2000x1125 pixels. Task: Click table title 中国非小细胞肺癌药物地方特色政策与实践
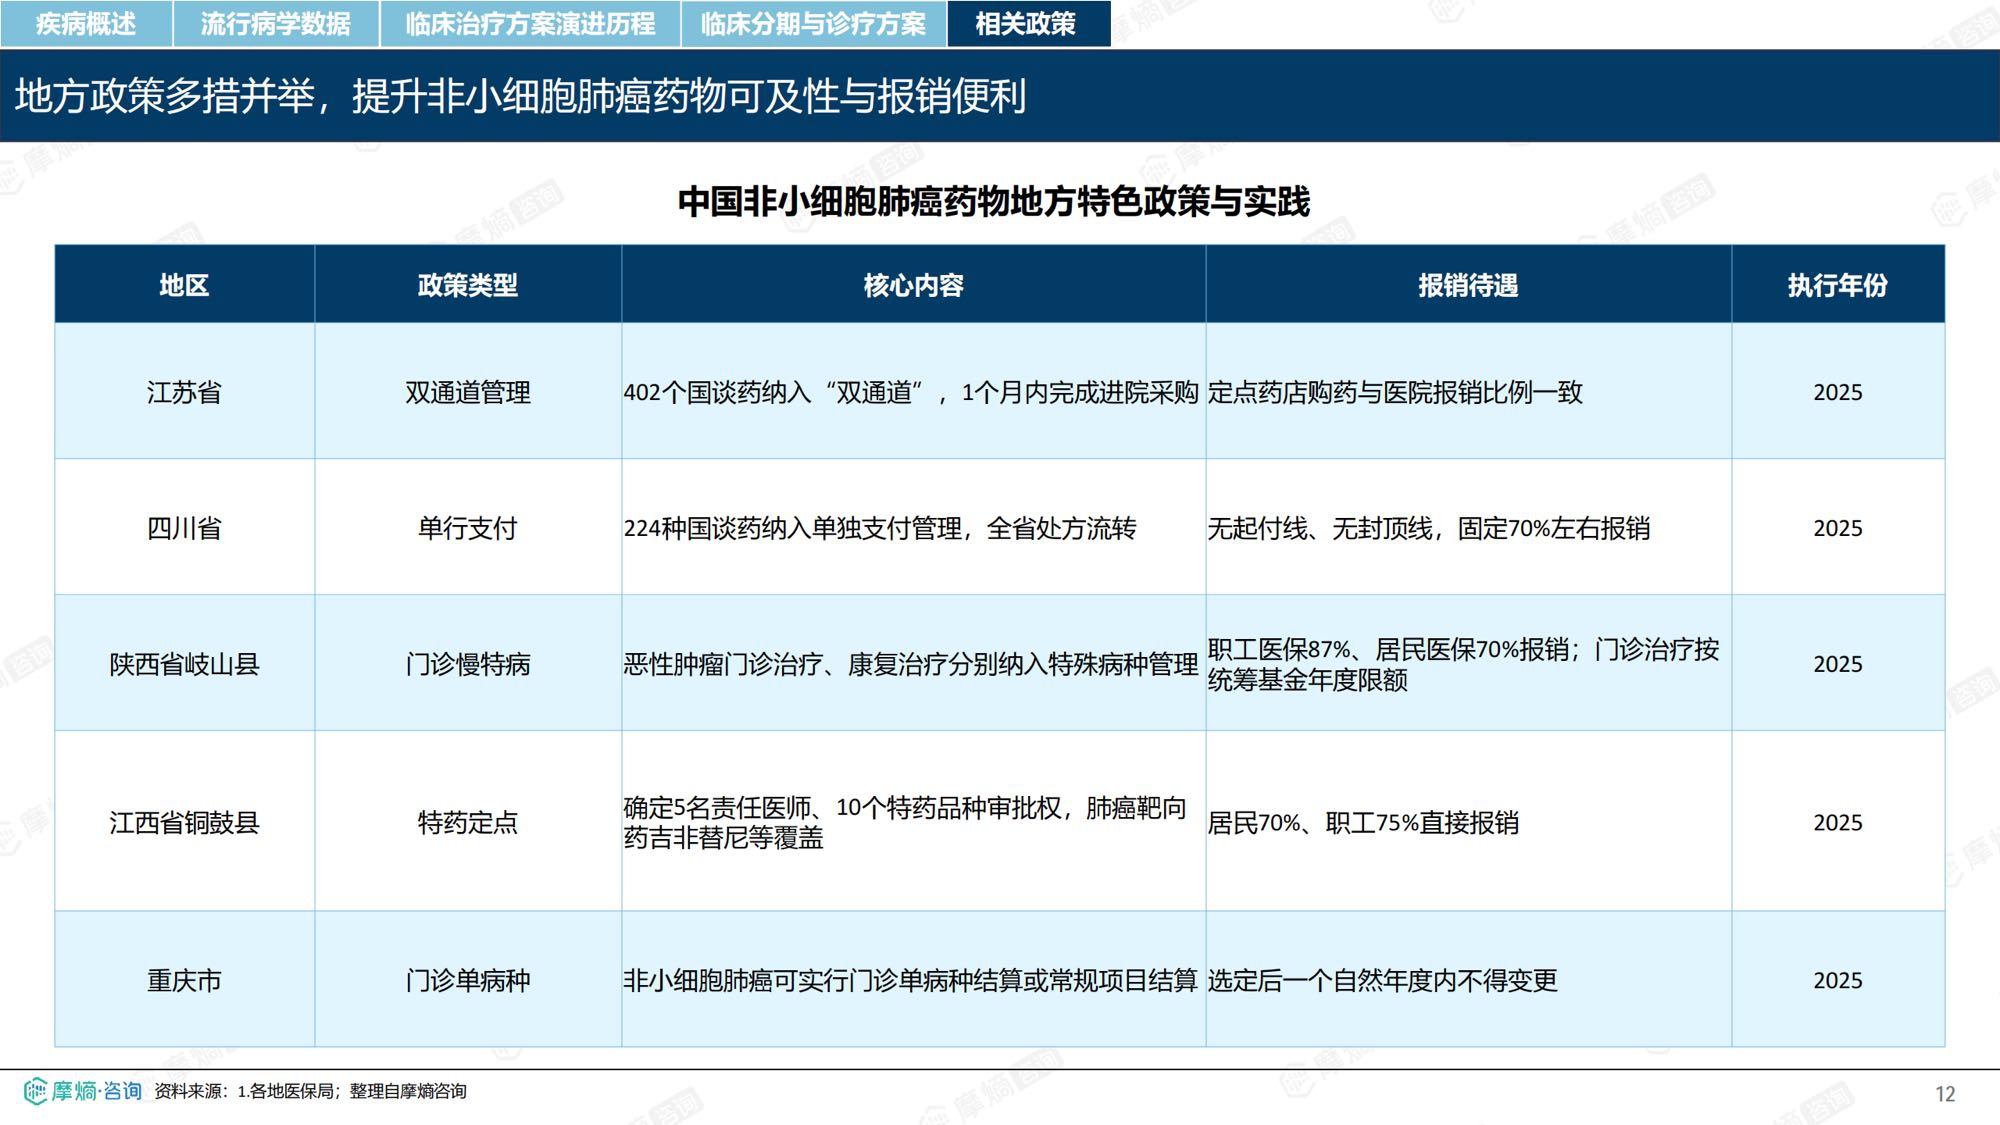993,202
